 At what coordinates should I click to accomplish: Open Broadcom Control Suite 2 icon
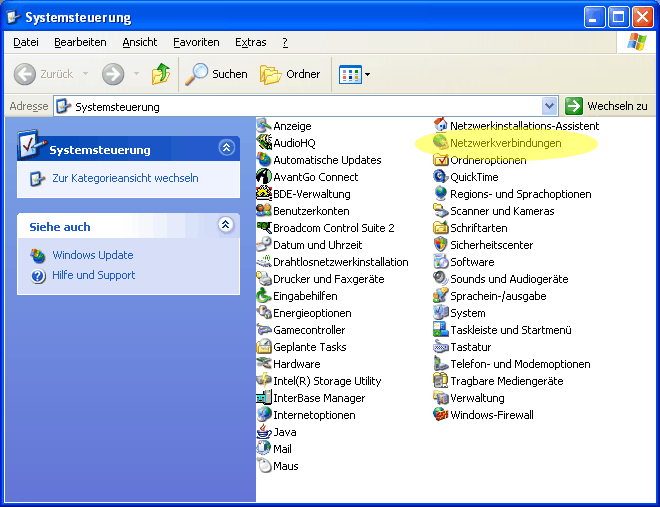[264, 228]
